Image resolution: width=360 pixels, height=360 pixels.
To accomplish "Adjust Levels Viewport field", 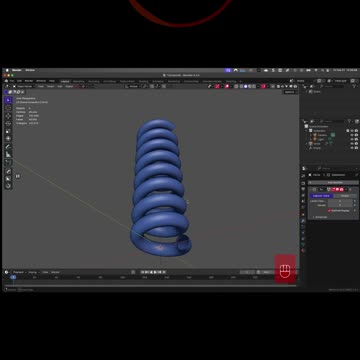I will click(x=340, y=201).
